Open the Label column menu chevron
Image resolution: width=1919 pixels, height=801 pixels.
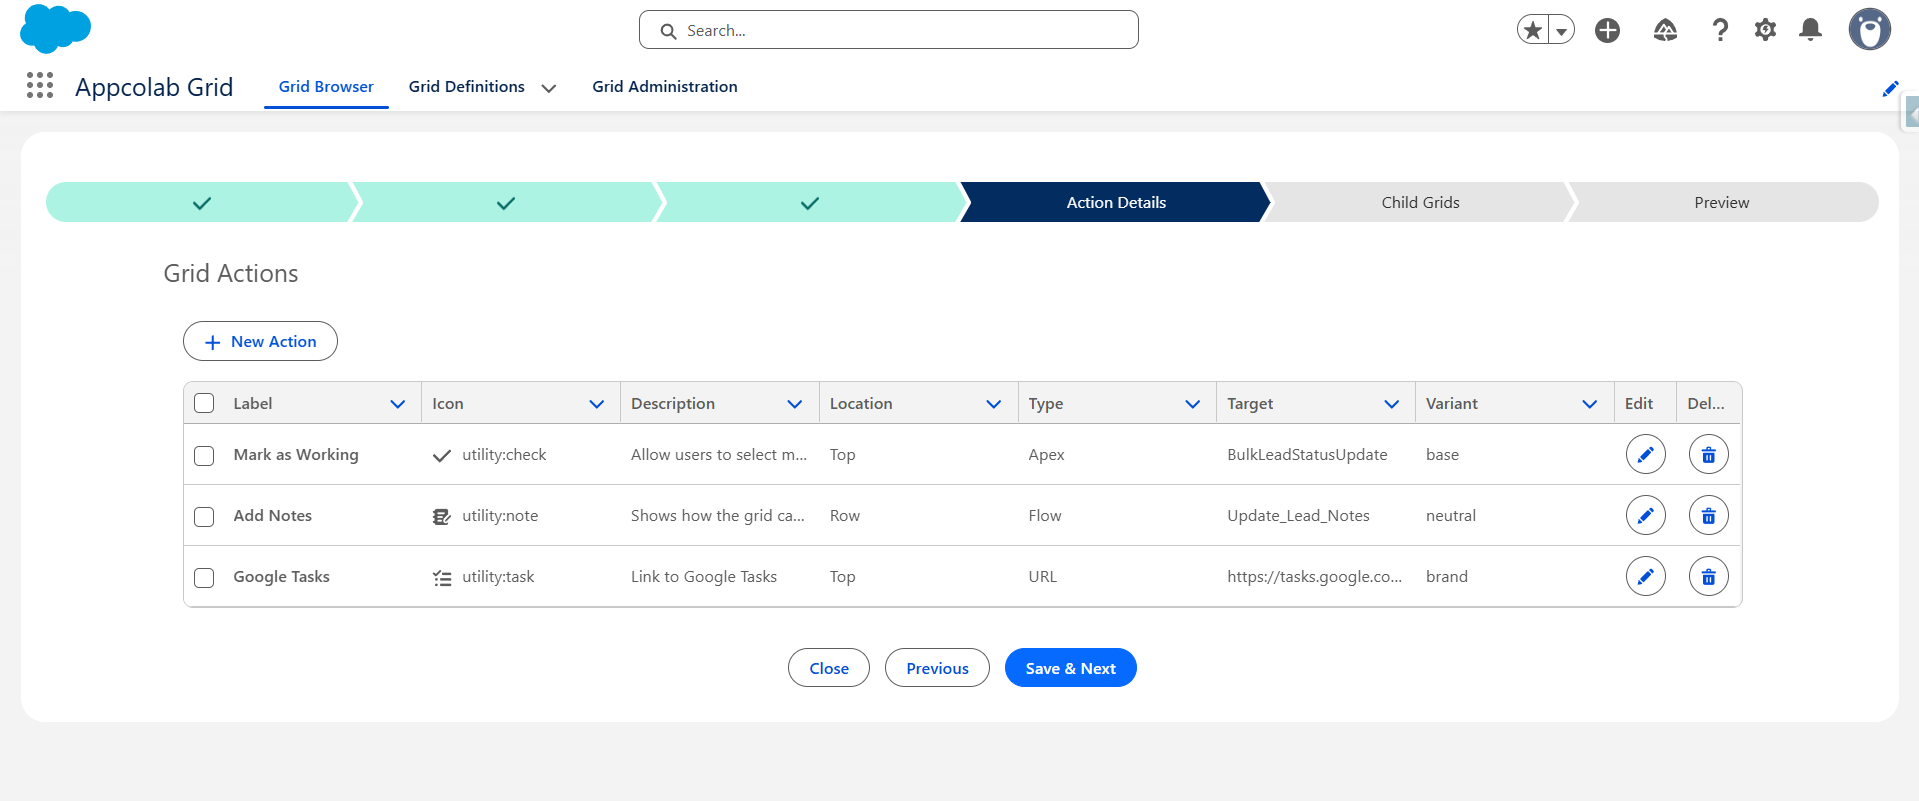coord(398,404)
